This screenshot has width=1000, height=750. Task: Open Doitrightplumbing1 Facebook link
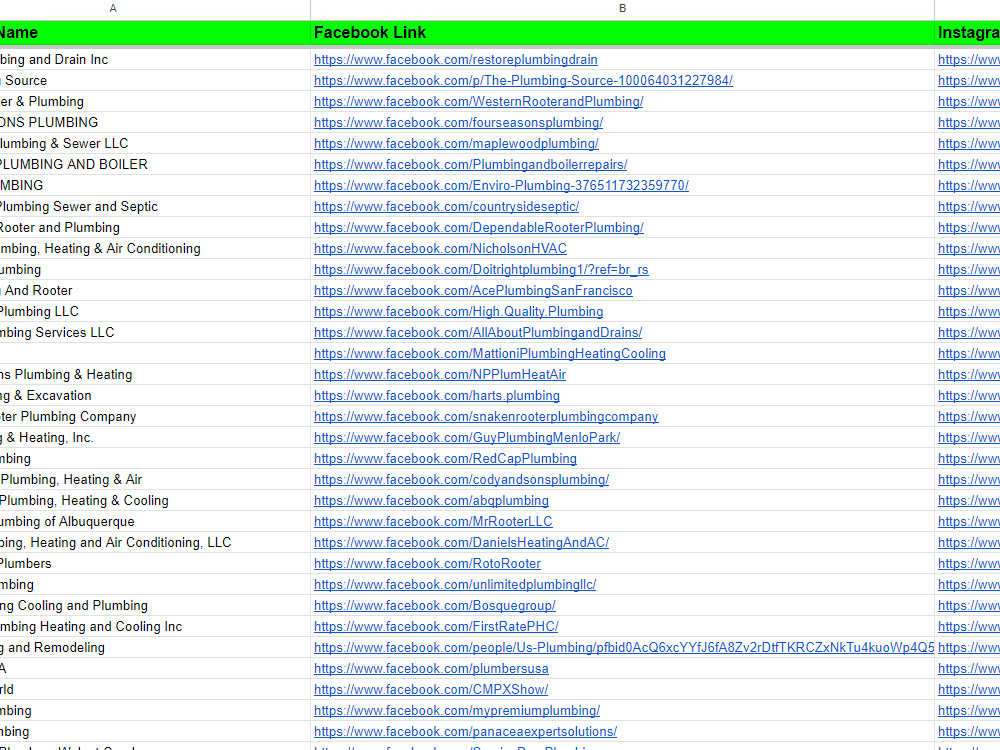(481, 270)
